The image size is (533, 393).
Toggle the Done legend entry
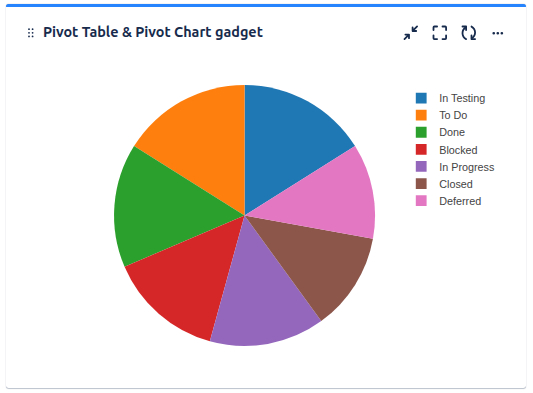coord(452,132)
